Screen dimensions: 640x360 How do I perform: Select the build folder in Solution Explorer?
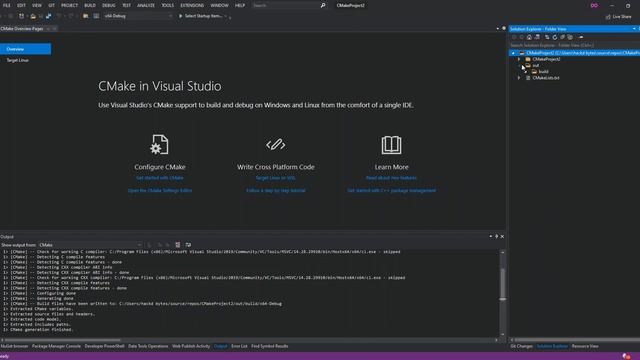(543, 71)
